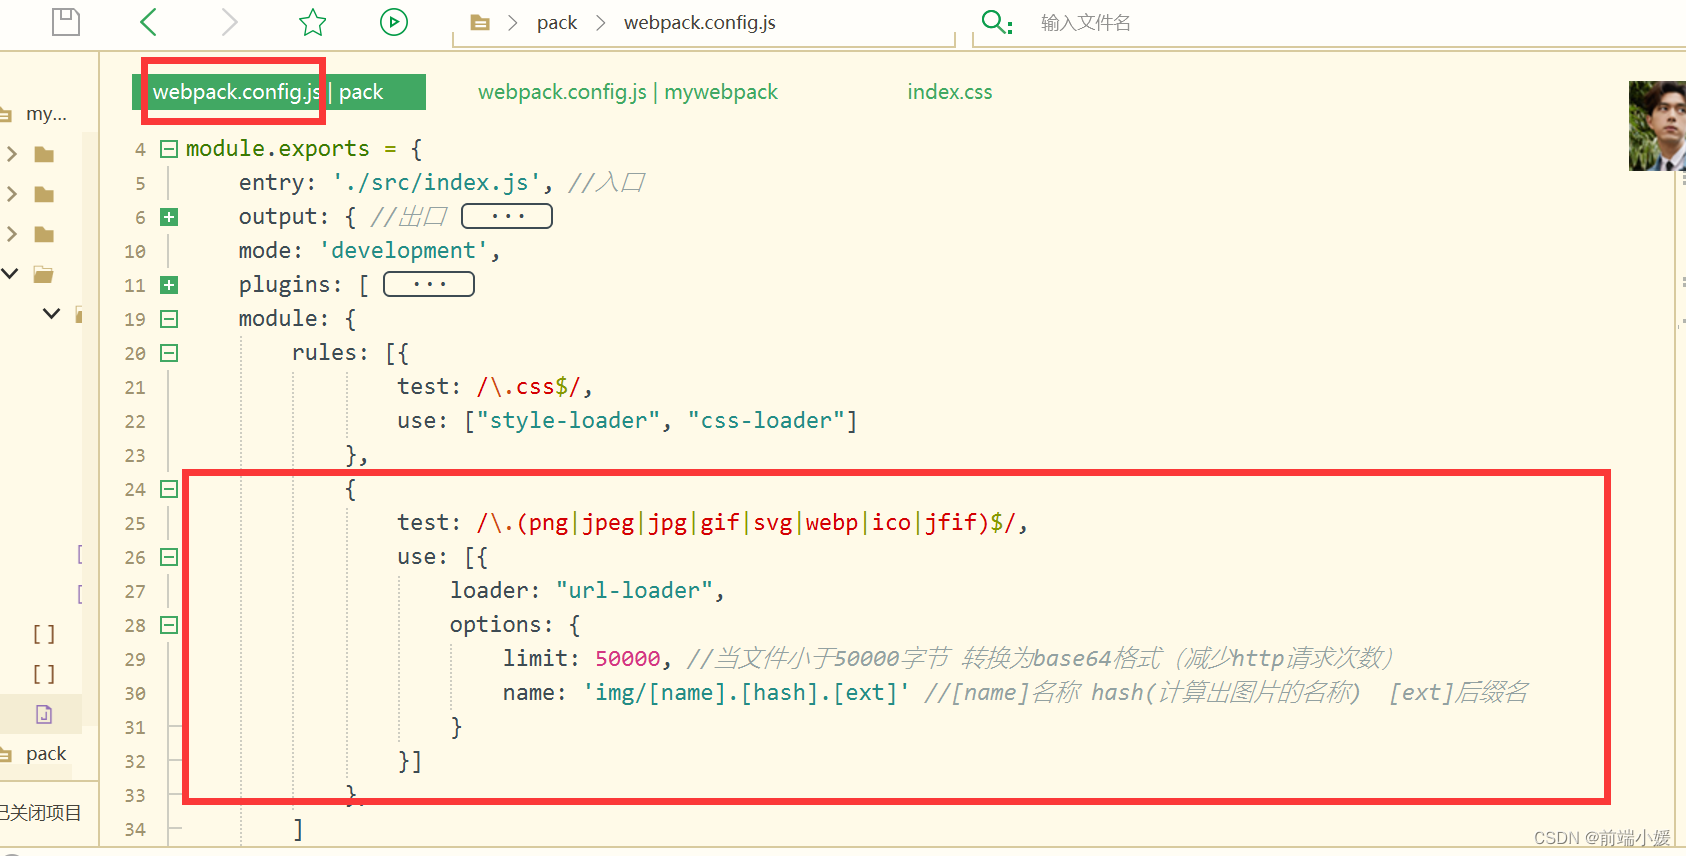Screen dimensions: 1686x856
Task: Select webpack.config.js in the breadcrumb
Action: [700, 23]
